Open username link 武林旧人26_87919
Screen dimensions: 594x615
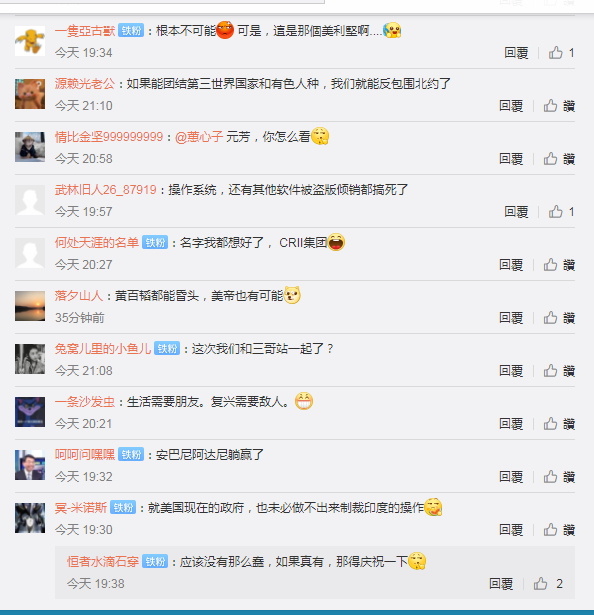coord(106,190)
